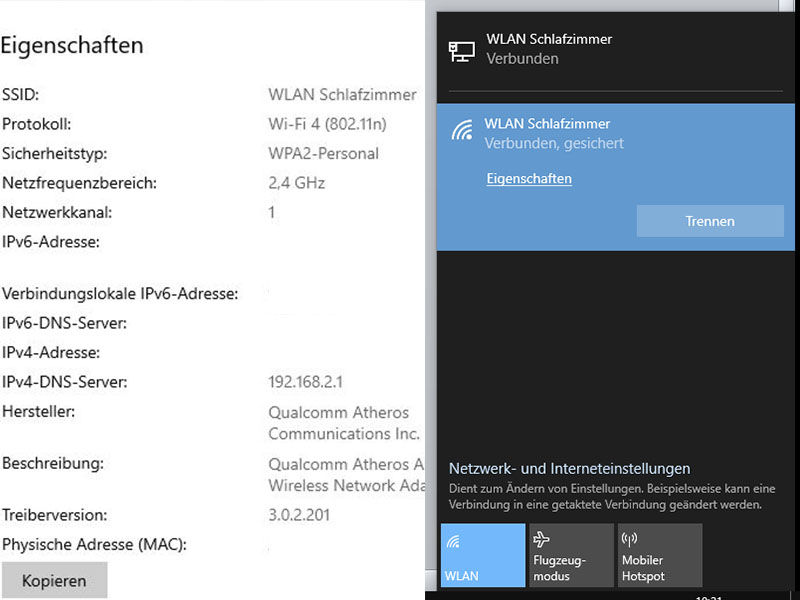Click the Verbunden, gesichert status text

[554, 143]
